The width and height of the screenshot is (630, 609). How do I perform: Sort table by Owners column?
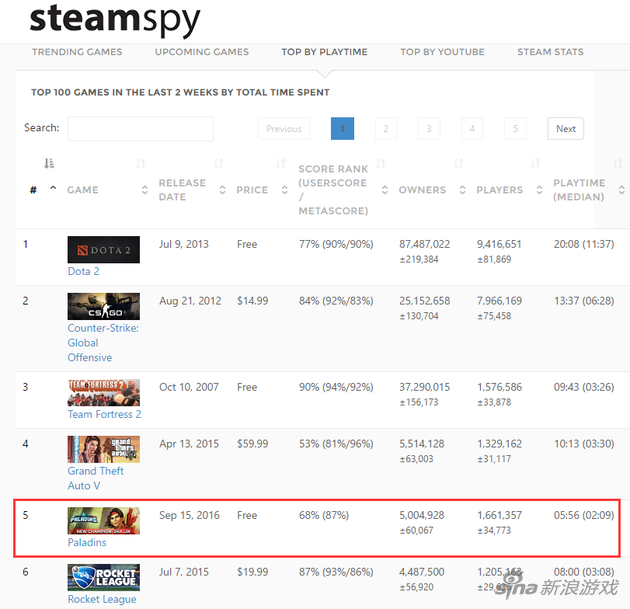[422, 190]
